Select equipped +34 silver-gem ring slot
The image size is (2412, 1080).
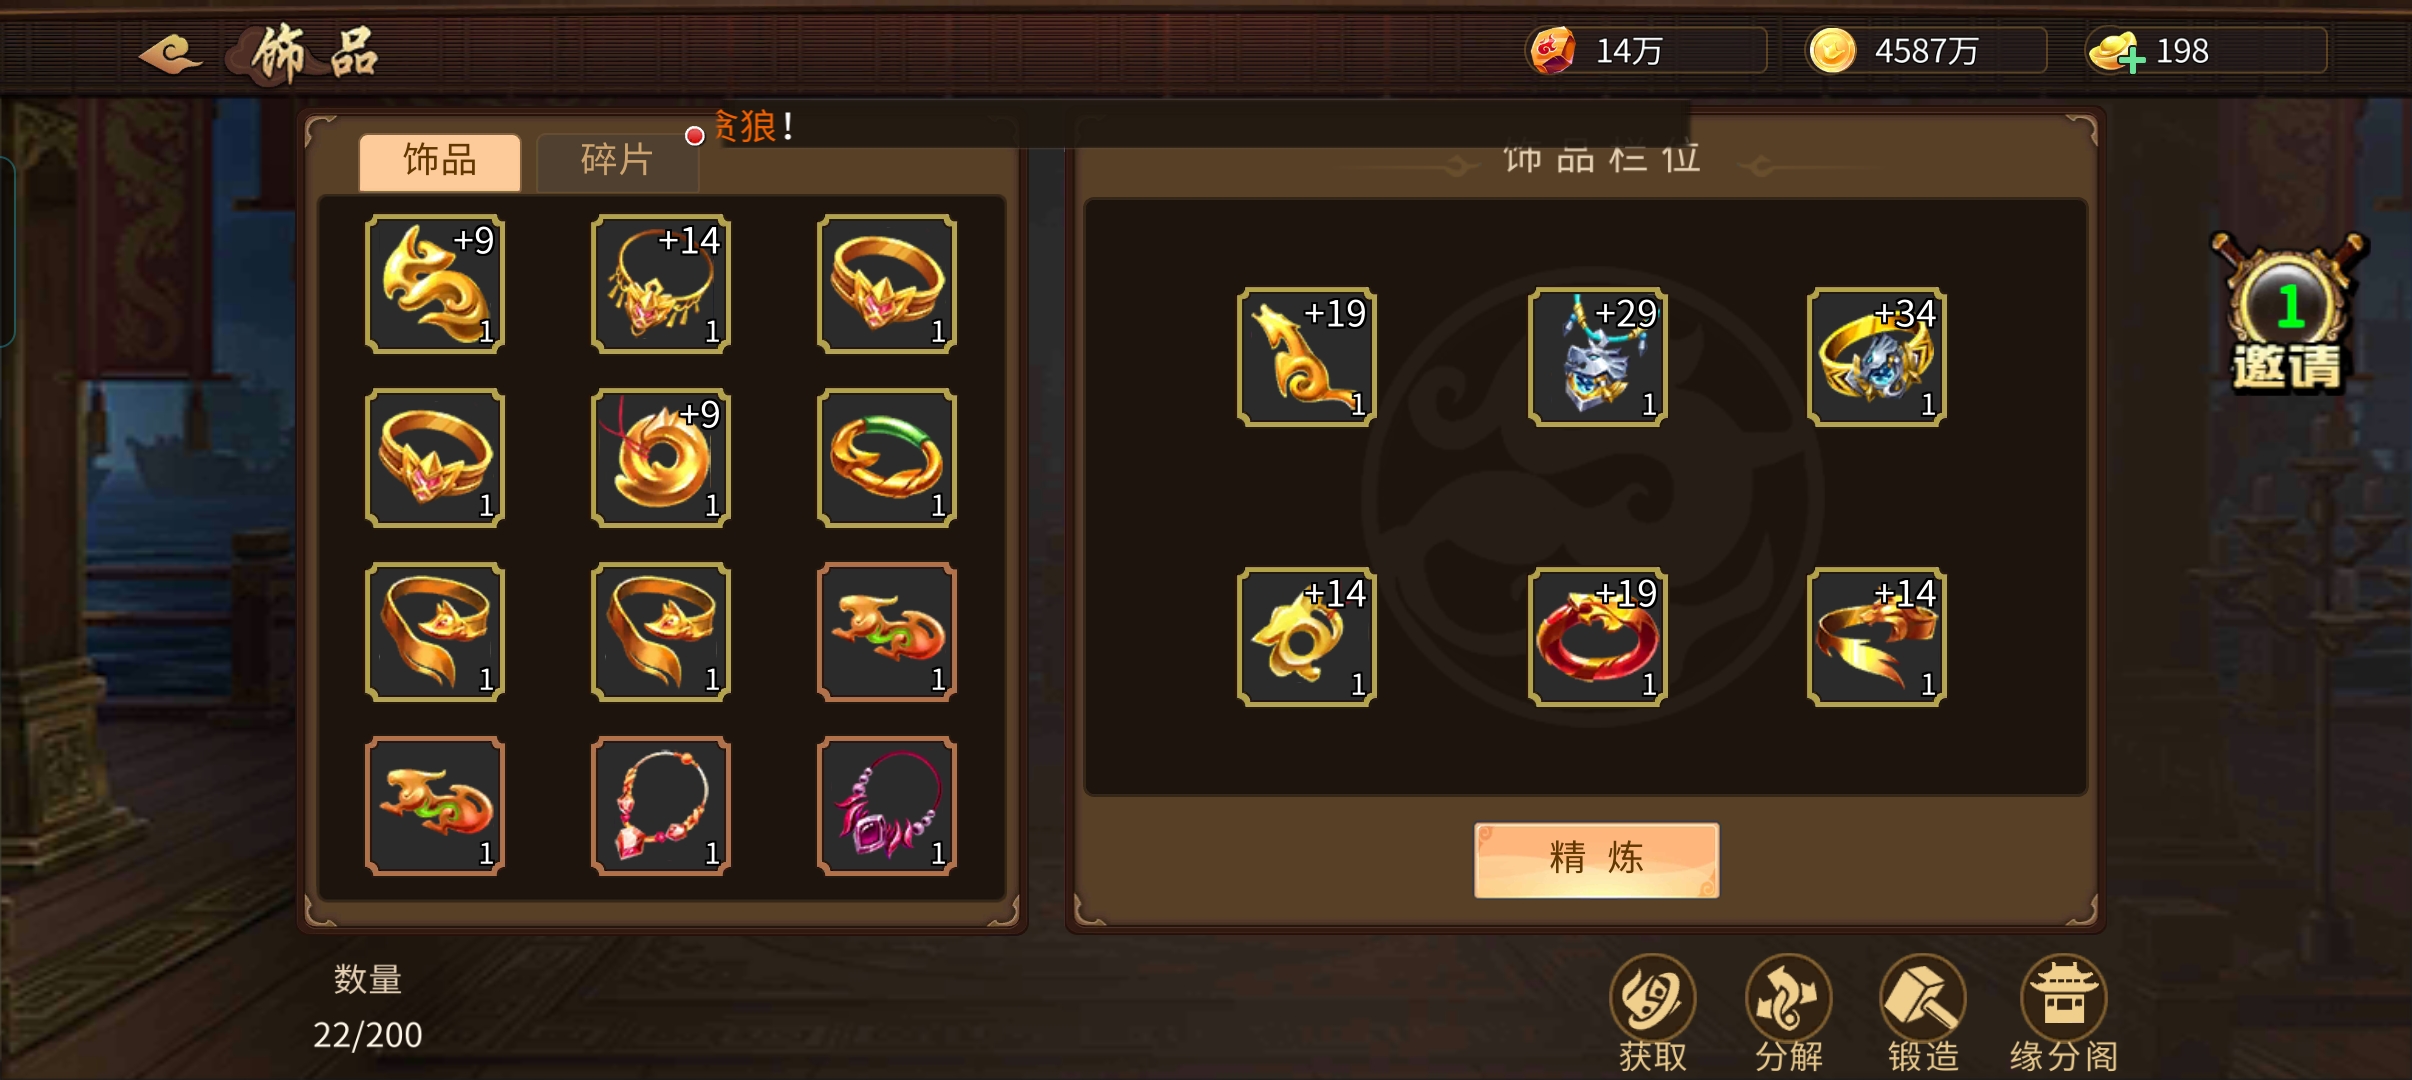(x=1876, y=357)
